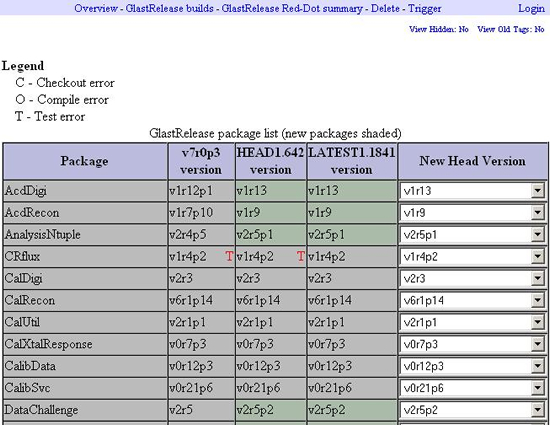Toggle View Old Tags: No option
Image resolution: width=550 pixels, height=425 pixels.
511,29
